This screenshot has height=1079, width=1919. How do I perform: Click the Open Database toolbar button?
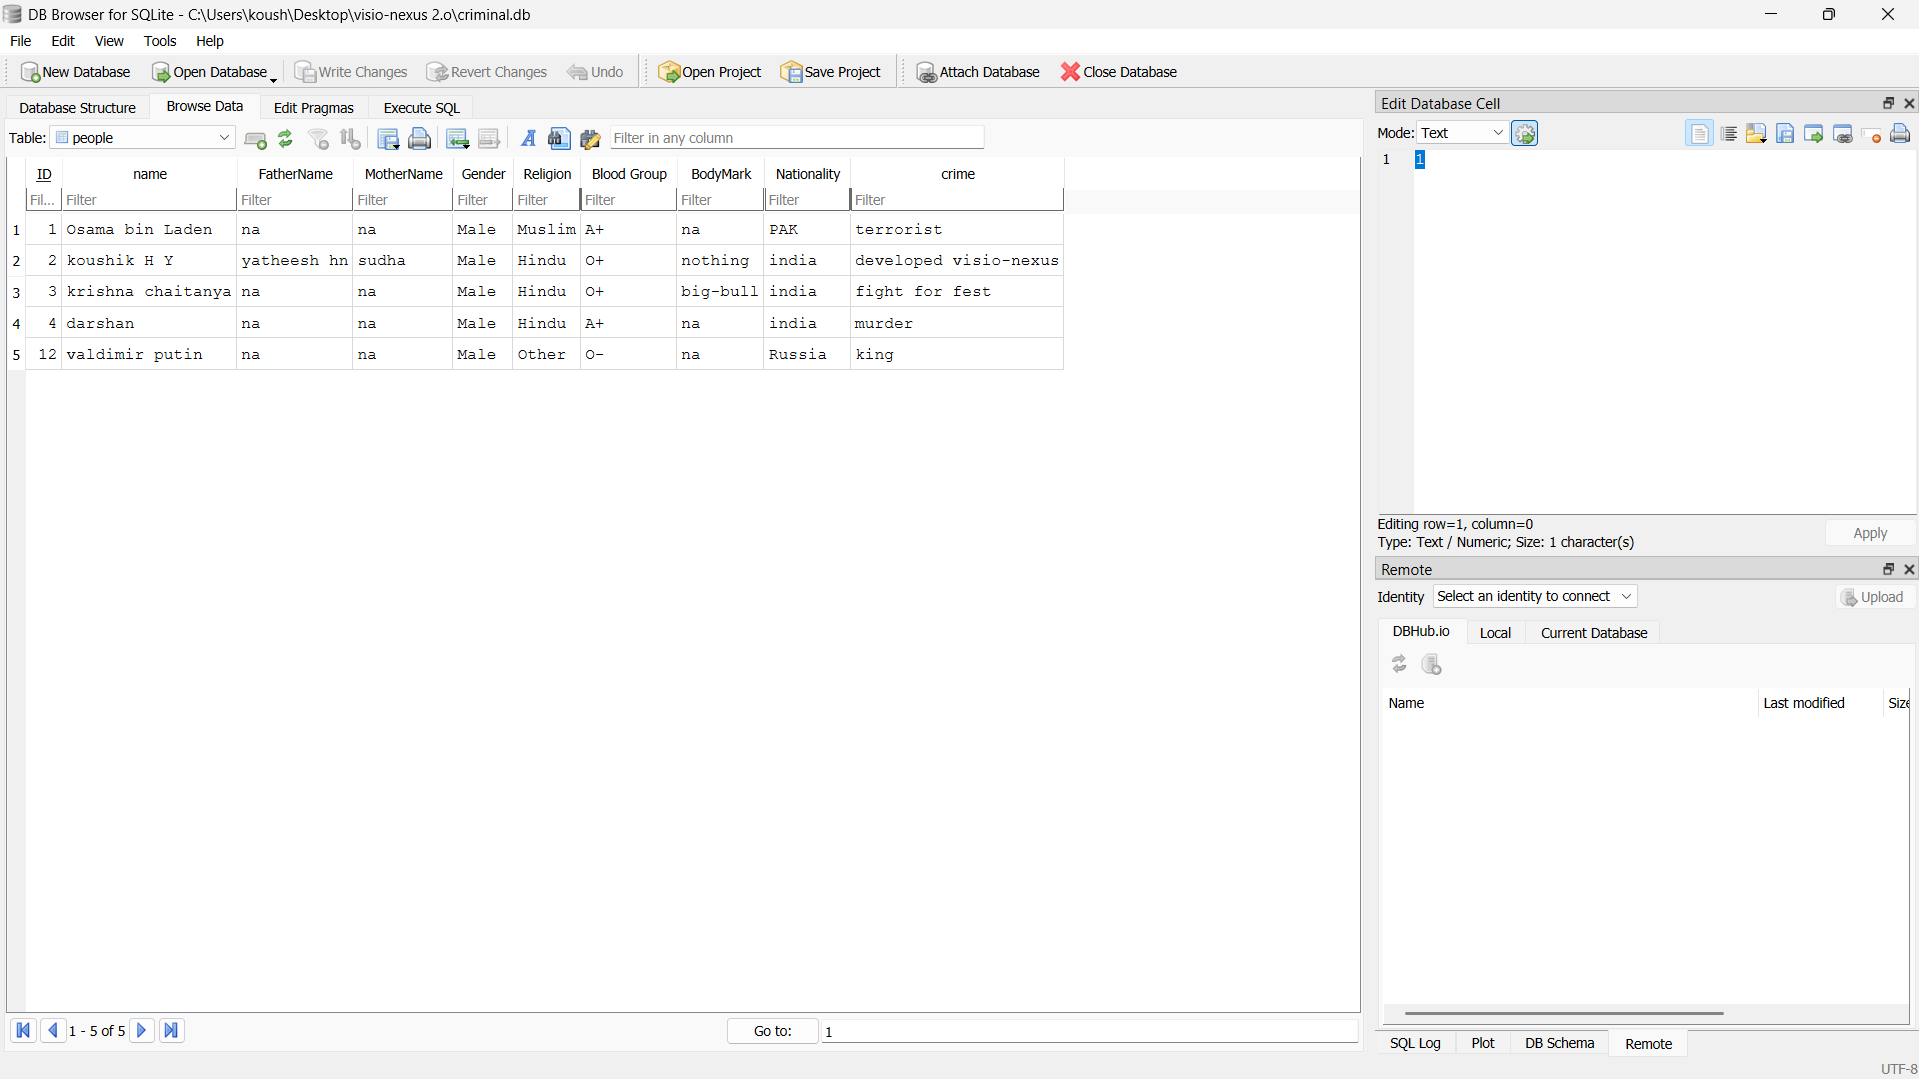(209, 72)
